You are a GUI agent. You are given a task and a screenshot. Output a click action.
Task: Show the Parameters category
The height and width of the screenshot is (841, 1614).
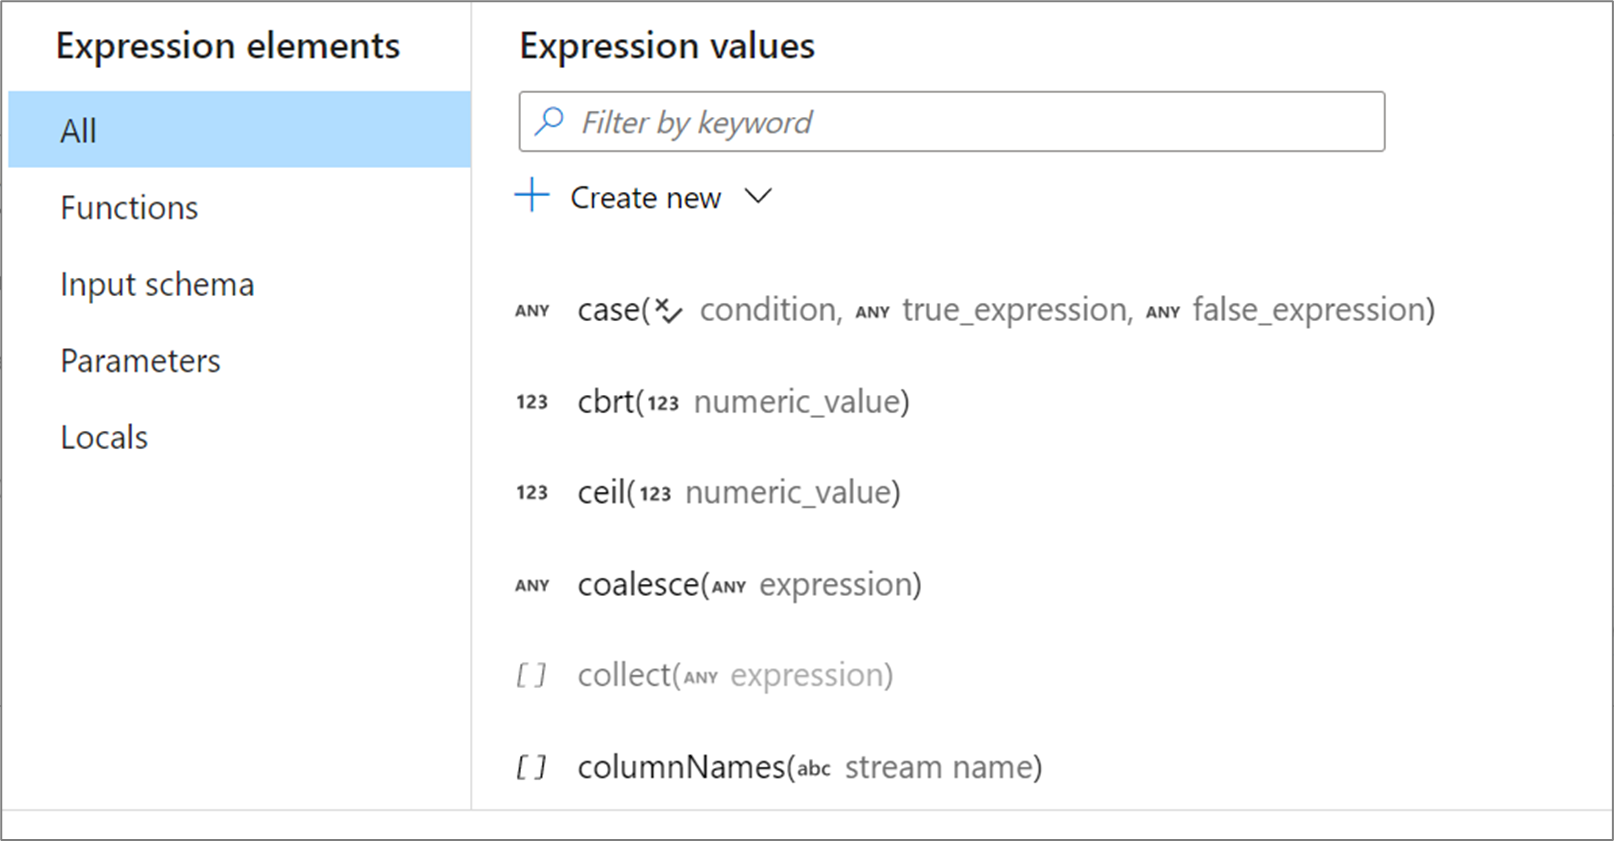point(140,361)
